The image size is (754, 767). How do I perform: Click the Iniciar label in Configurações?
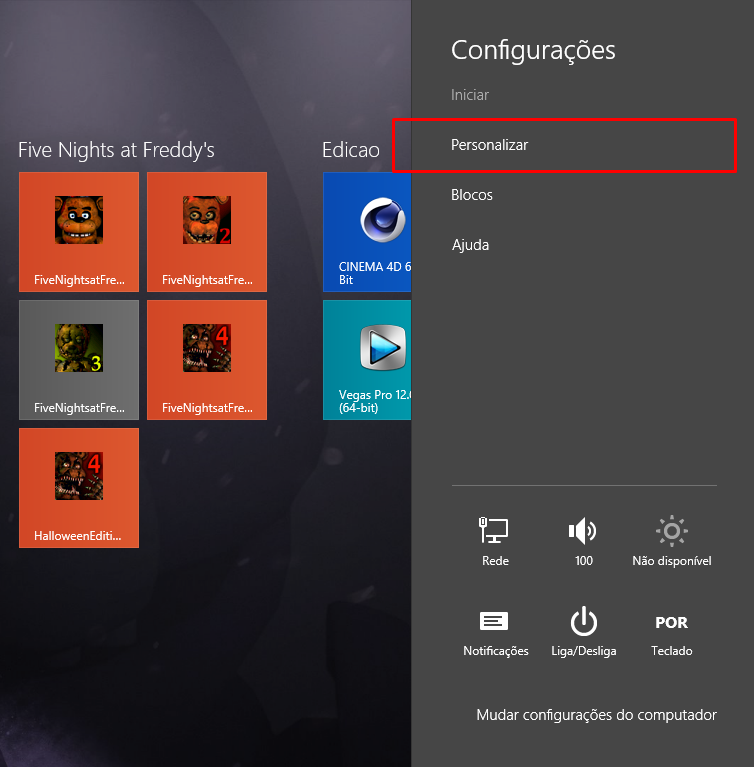point(470,95)
